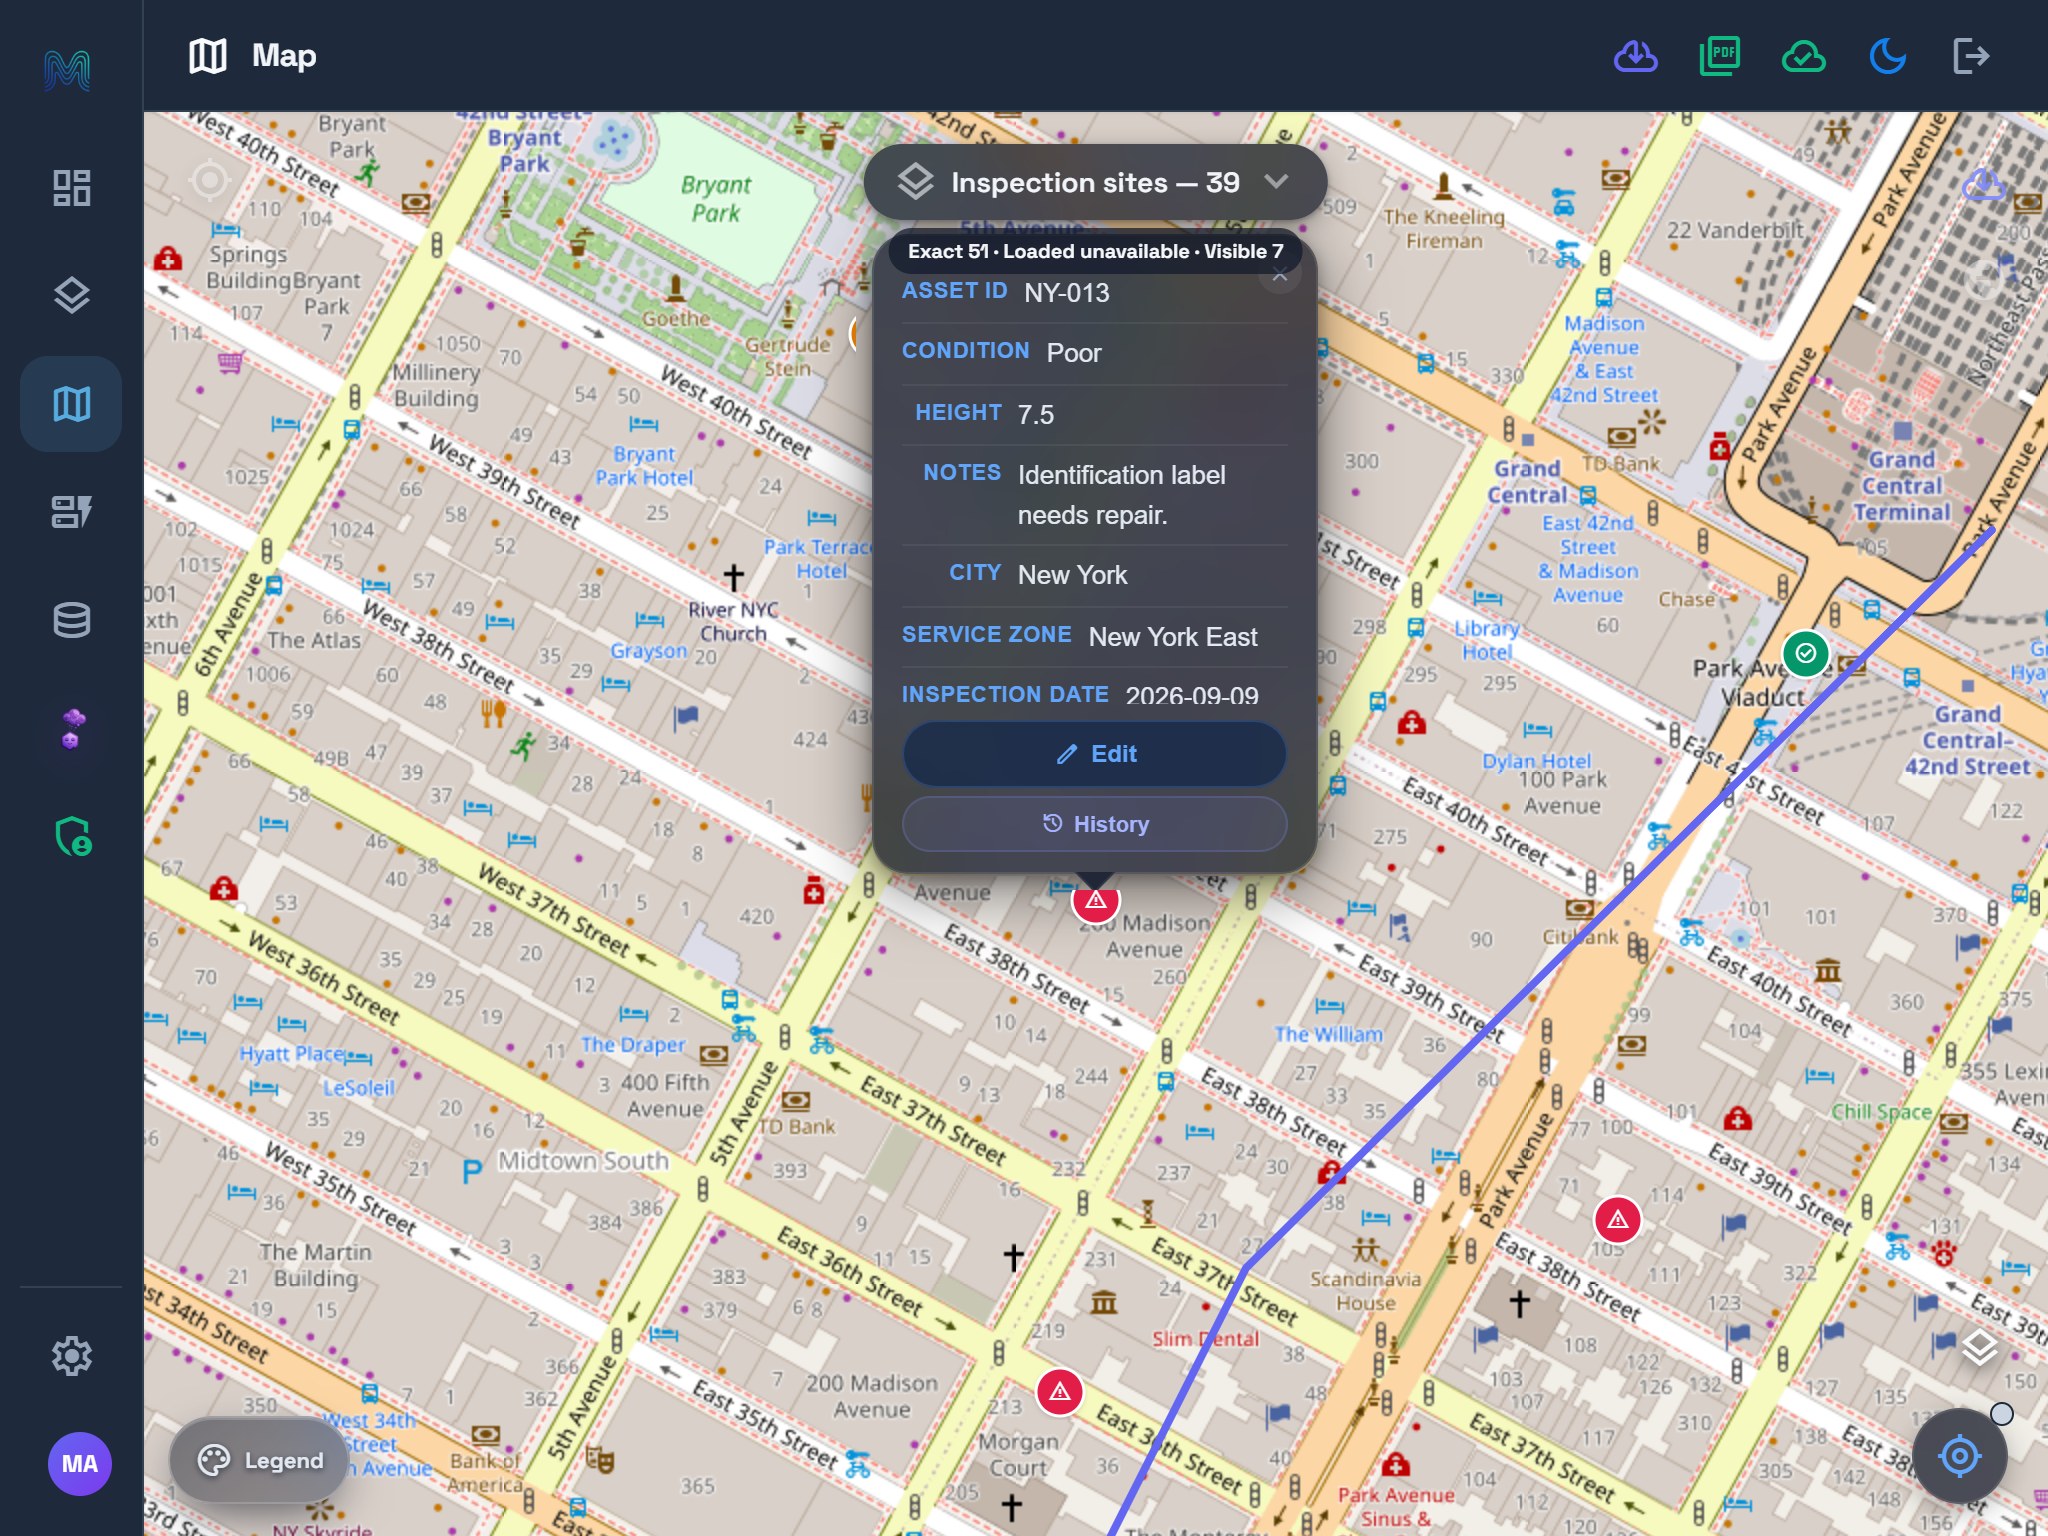Click the 'Exact 51 · Loaded unavailable · Visible 7' status
The height and width of the screenshot is (1536, 2048).
(x=1096, y=252)
